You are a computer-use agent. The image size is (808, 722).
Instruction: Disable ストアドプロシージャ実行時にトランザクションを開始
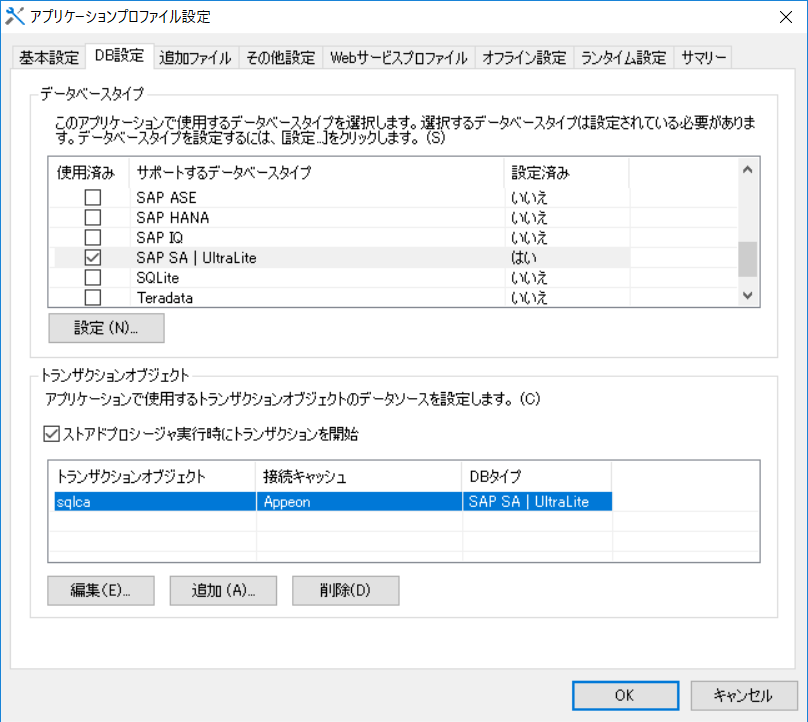51,434
